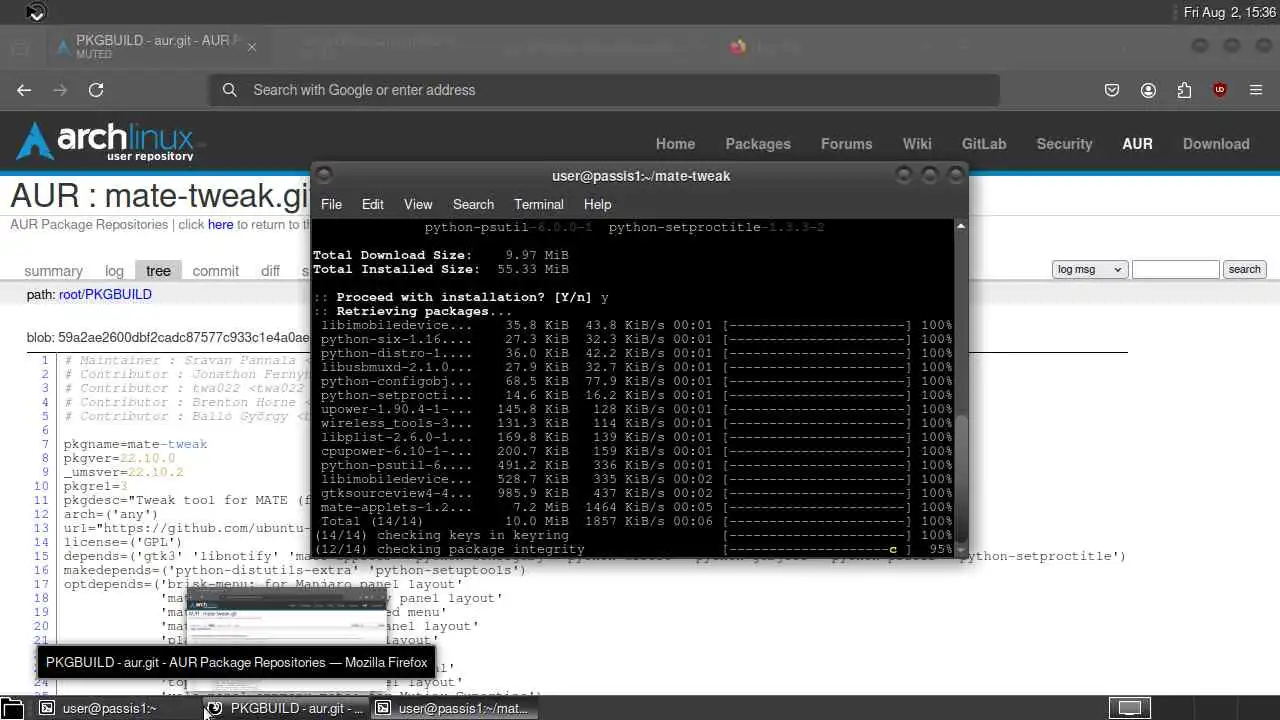The width and height of the screenshot is (1280, 720).
Task: Click the clock in the top panel
Action: click(1229, 12)
